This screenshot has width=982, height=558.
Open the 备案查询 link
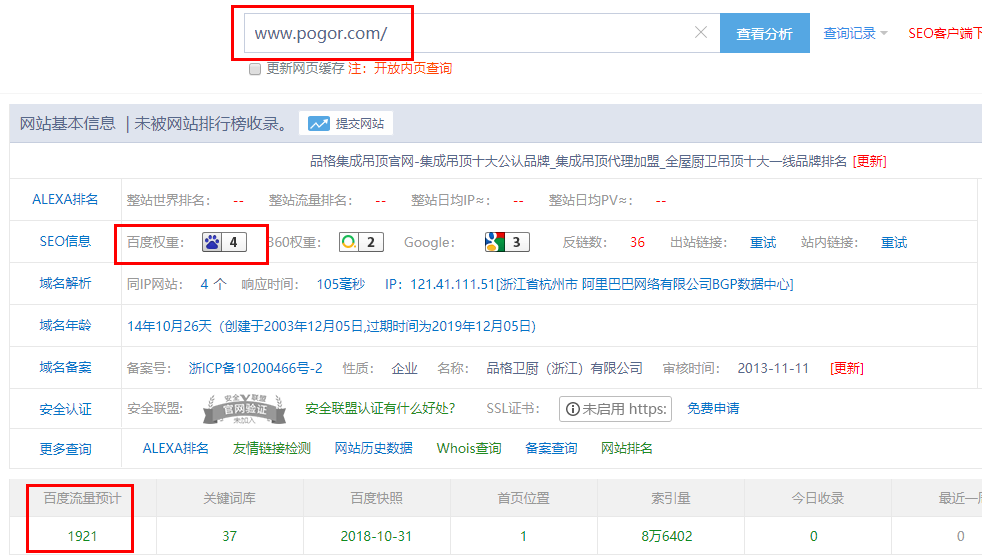(x=551, y=448)
